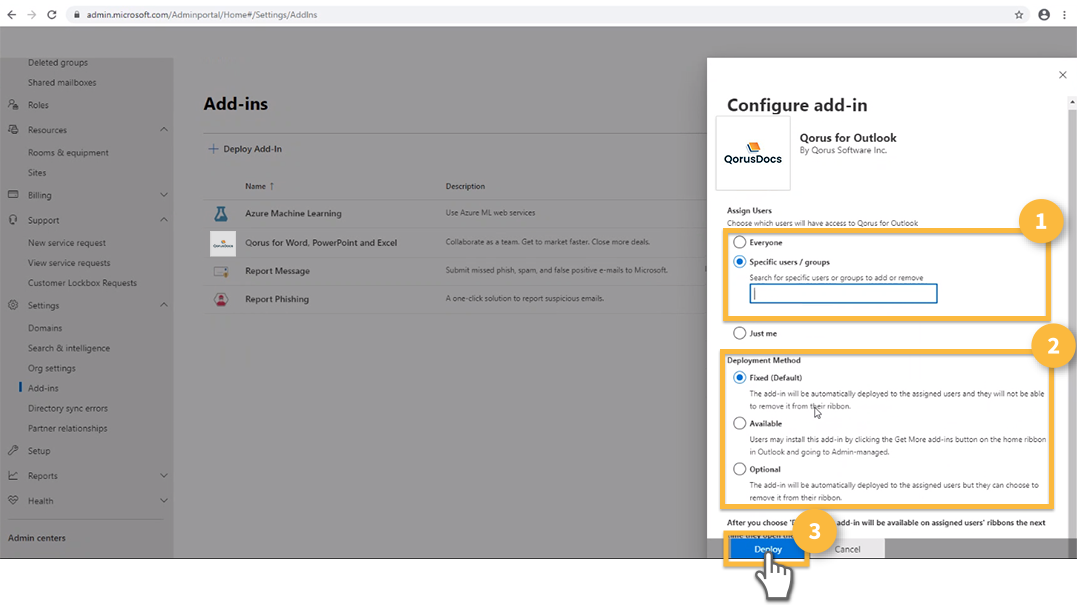
Task: Expand the Billing section chevron
Action: [163, 195]
